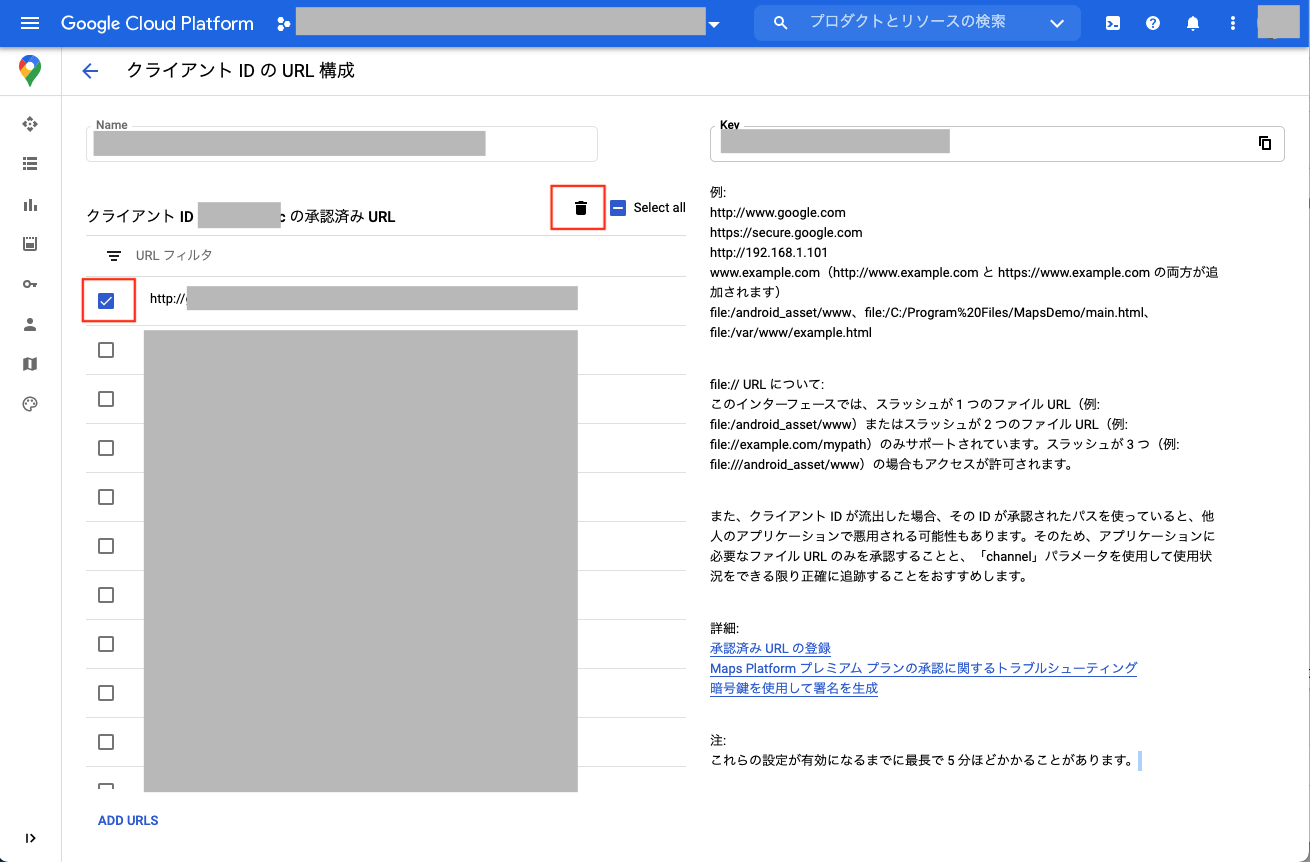Click the URL filter icon
1310x862 pixels.
pos(114,256)
